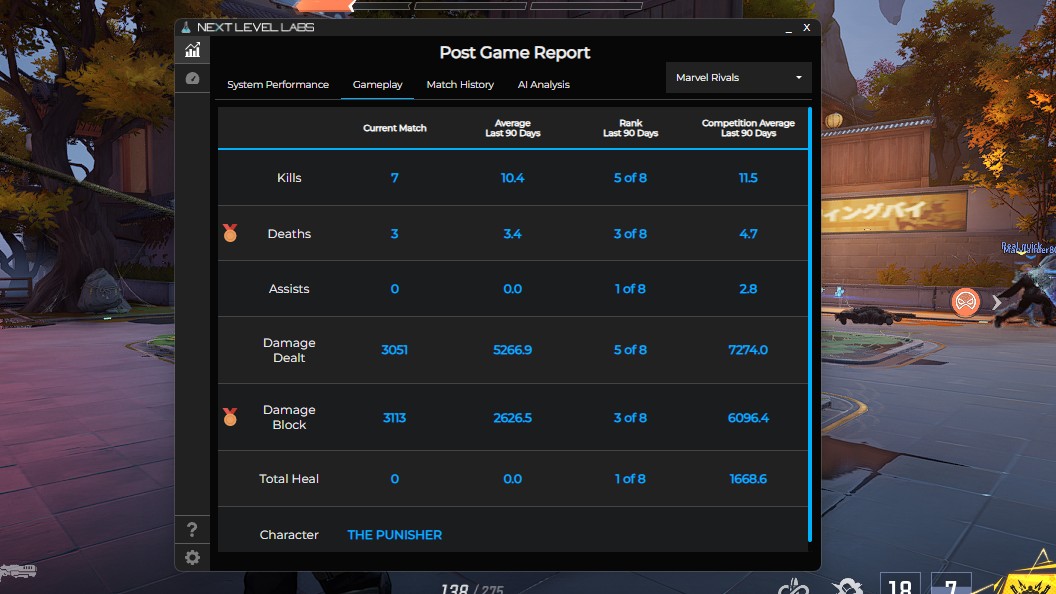The height and width of the screenshot is (594, 1056).
Task: Close the Next Level Labs window
Action: [x=806, y=28]
